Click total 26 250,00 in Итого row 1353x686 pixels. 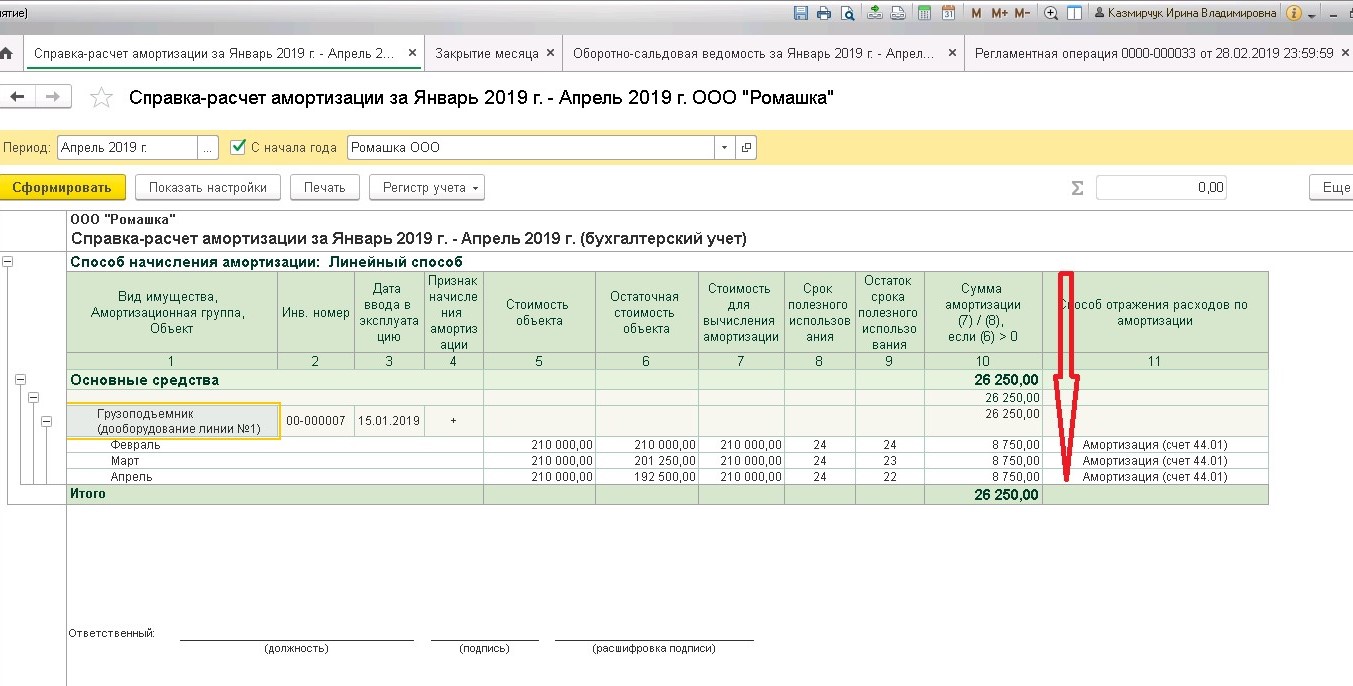(1007, 494)
